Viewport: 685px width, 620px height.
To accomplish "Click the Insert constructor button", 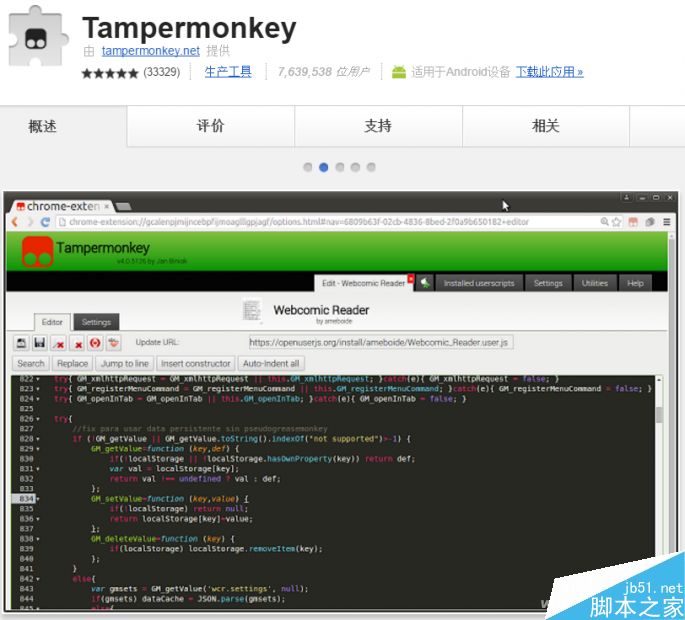I will (x=196, y=364).
